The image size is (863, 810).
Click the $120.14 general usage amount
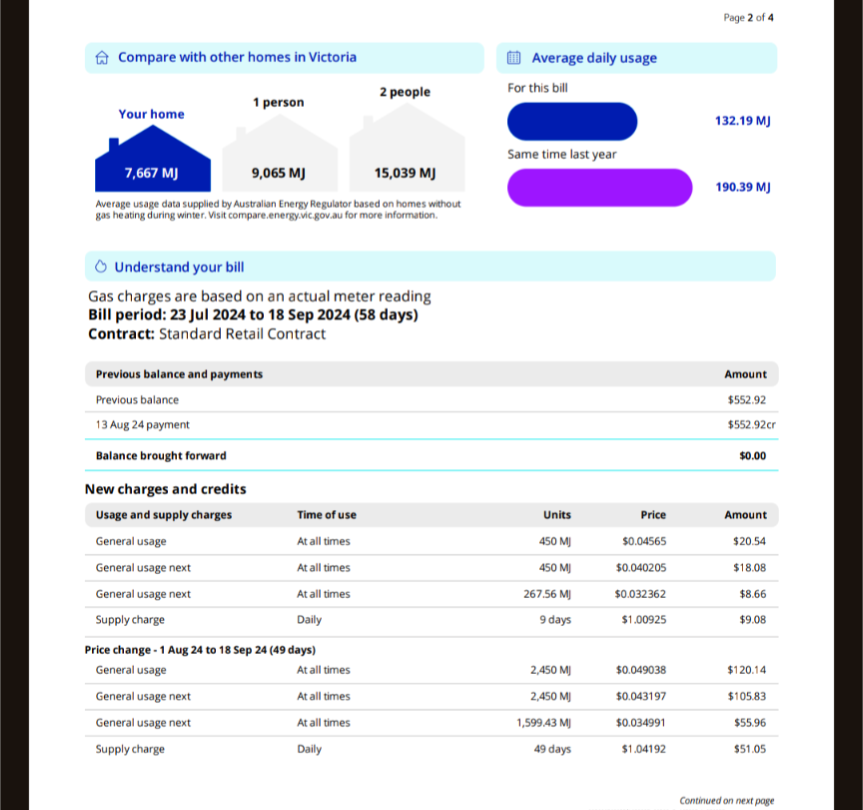(x=749, y=670)
